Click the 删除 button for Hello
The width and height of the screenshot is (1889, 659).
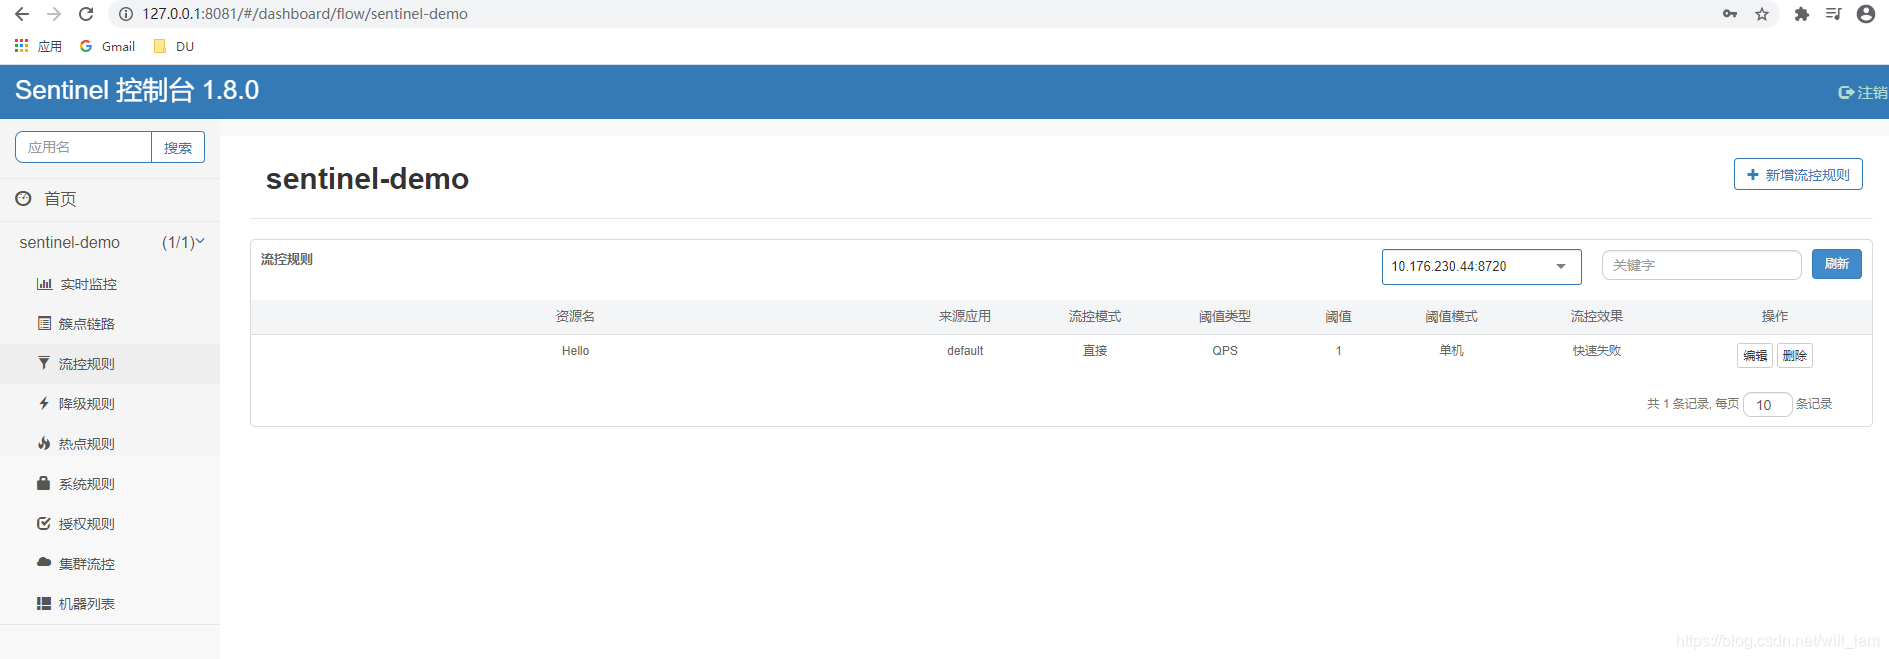(1795, 355)
